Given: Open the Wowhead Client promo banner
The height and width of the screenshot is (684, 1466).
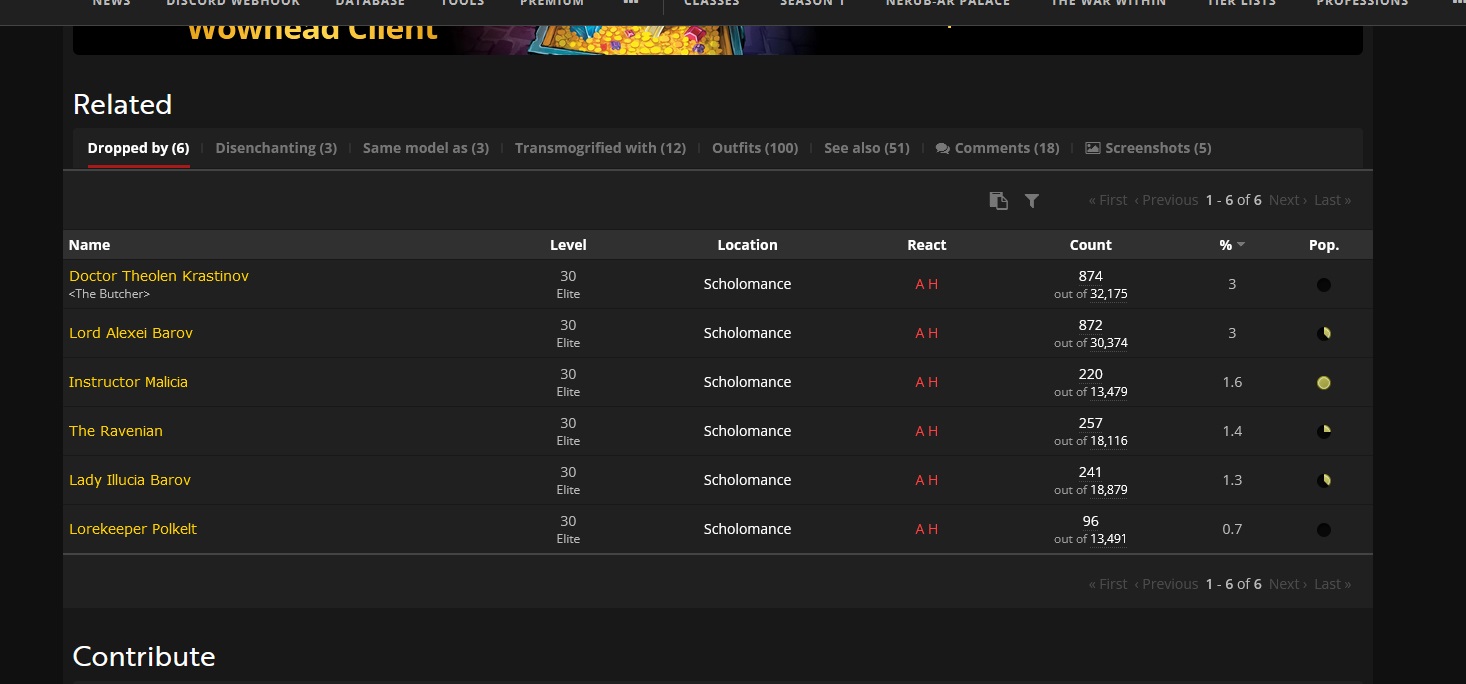Looking at the screenshot, I should (x=718, y=40).
